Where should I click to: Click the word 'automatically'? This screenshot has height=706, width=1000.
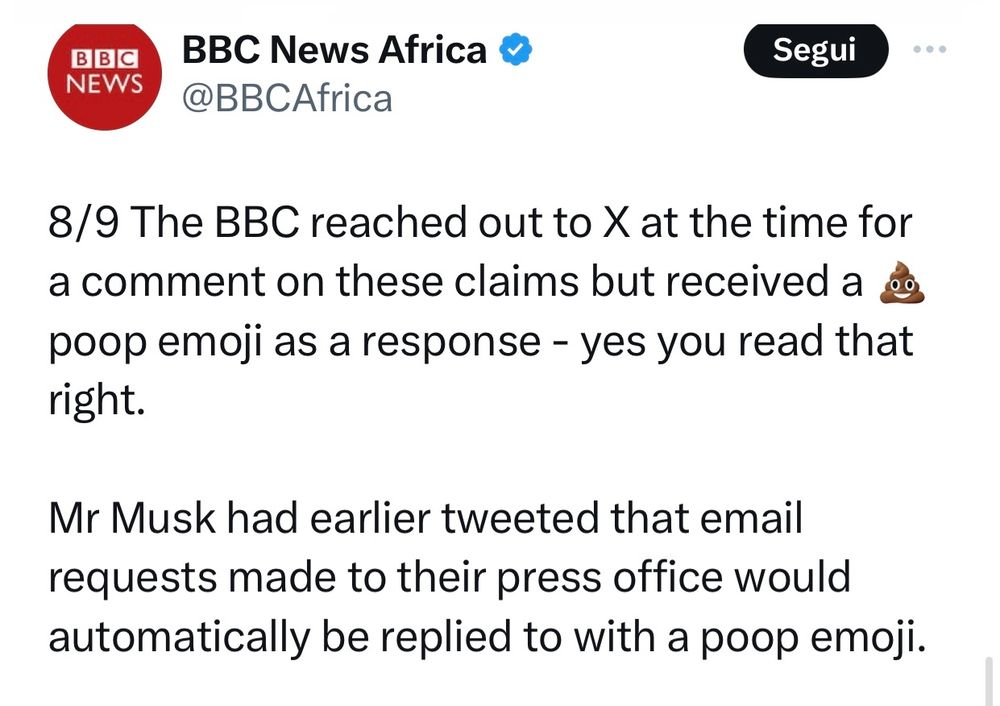click(x=180, y=636)
